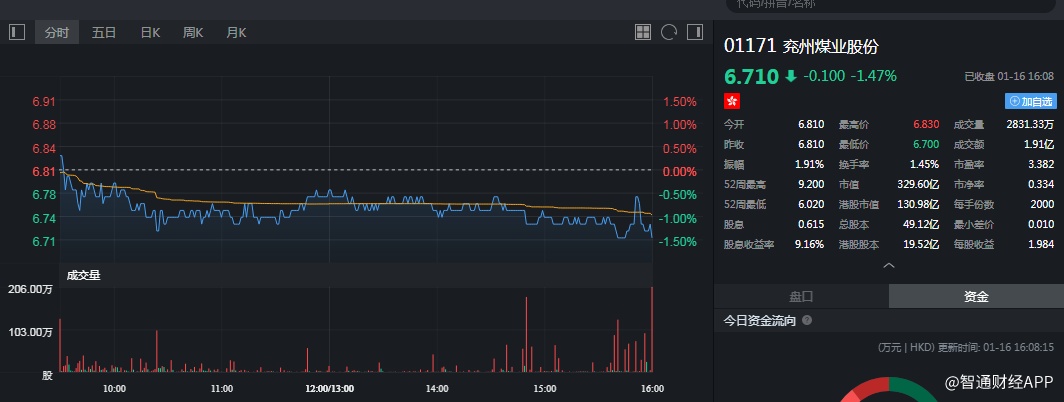This screenshot has height=402, width=1064.
Task: Switch to 周K weekly candlestick view
Action: (x=193, y=32)
